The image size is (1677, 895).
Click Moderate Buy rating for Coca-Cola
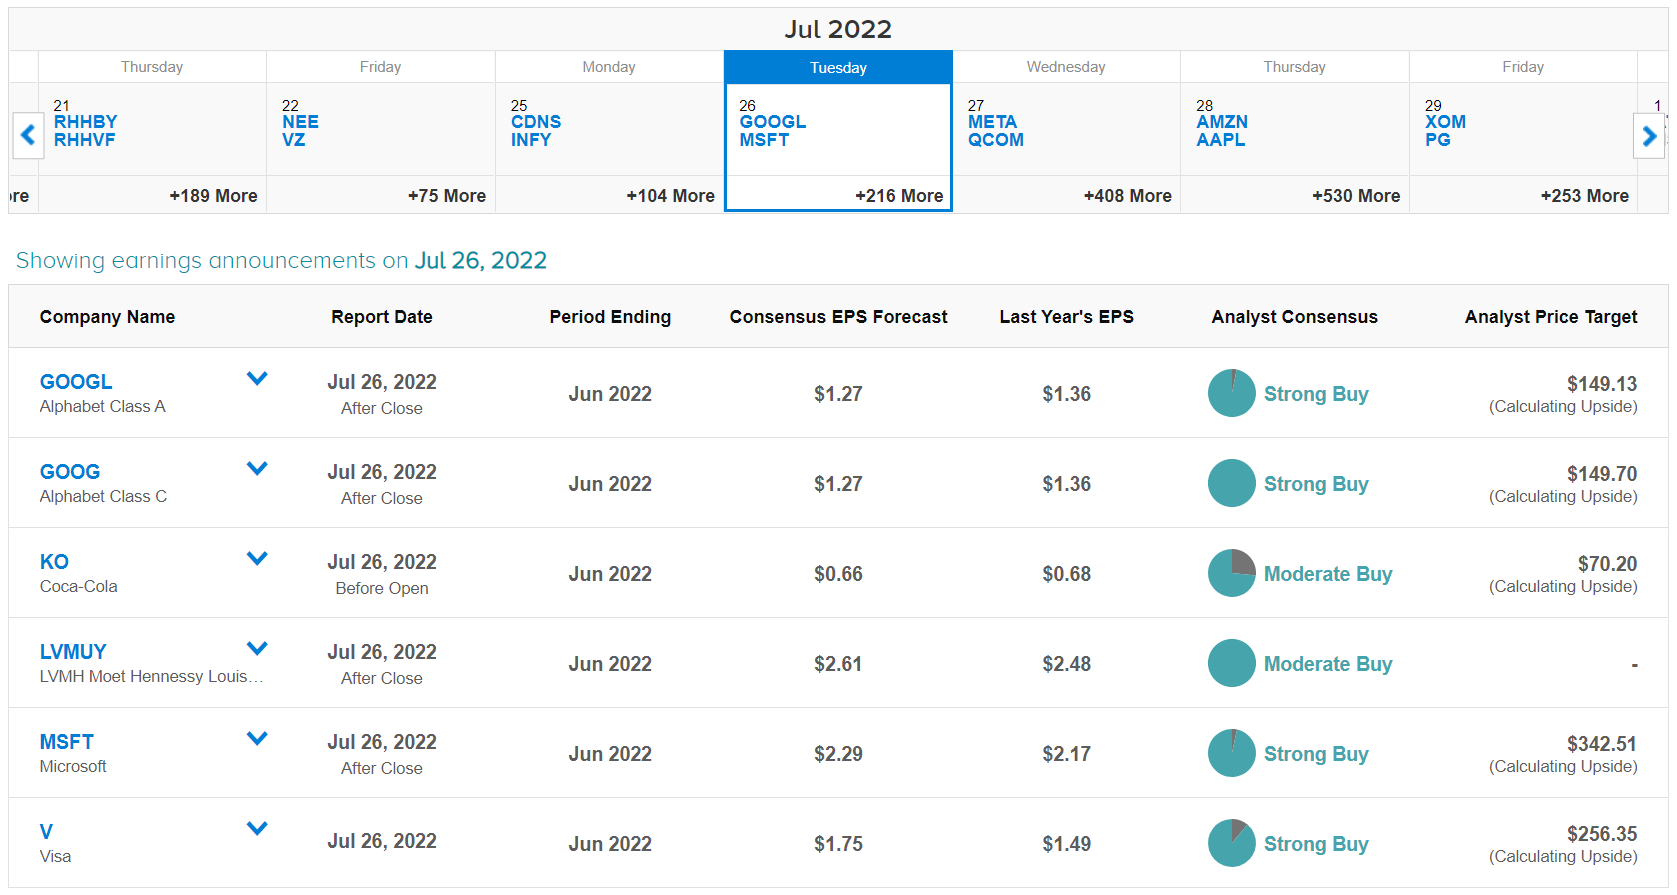[1328, 574]
